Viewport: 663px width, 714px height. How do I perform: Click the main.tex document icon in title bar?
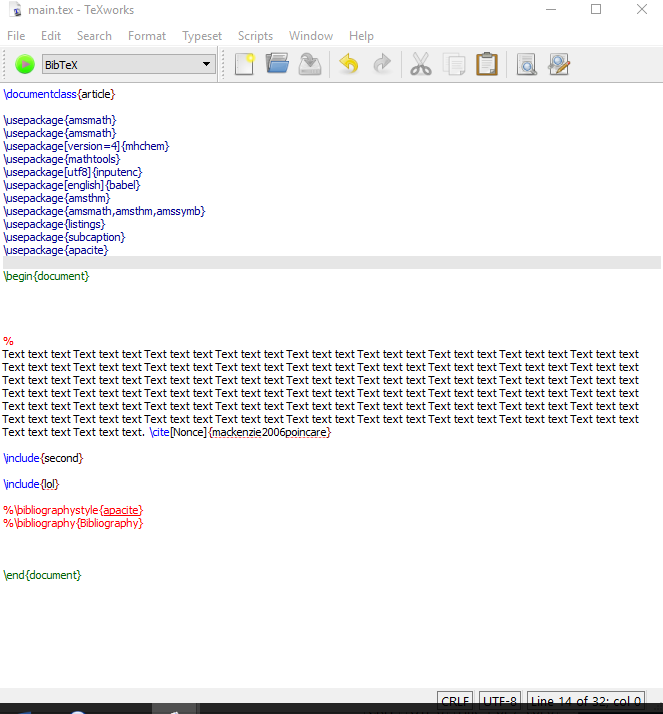(16, 10)
